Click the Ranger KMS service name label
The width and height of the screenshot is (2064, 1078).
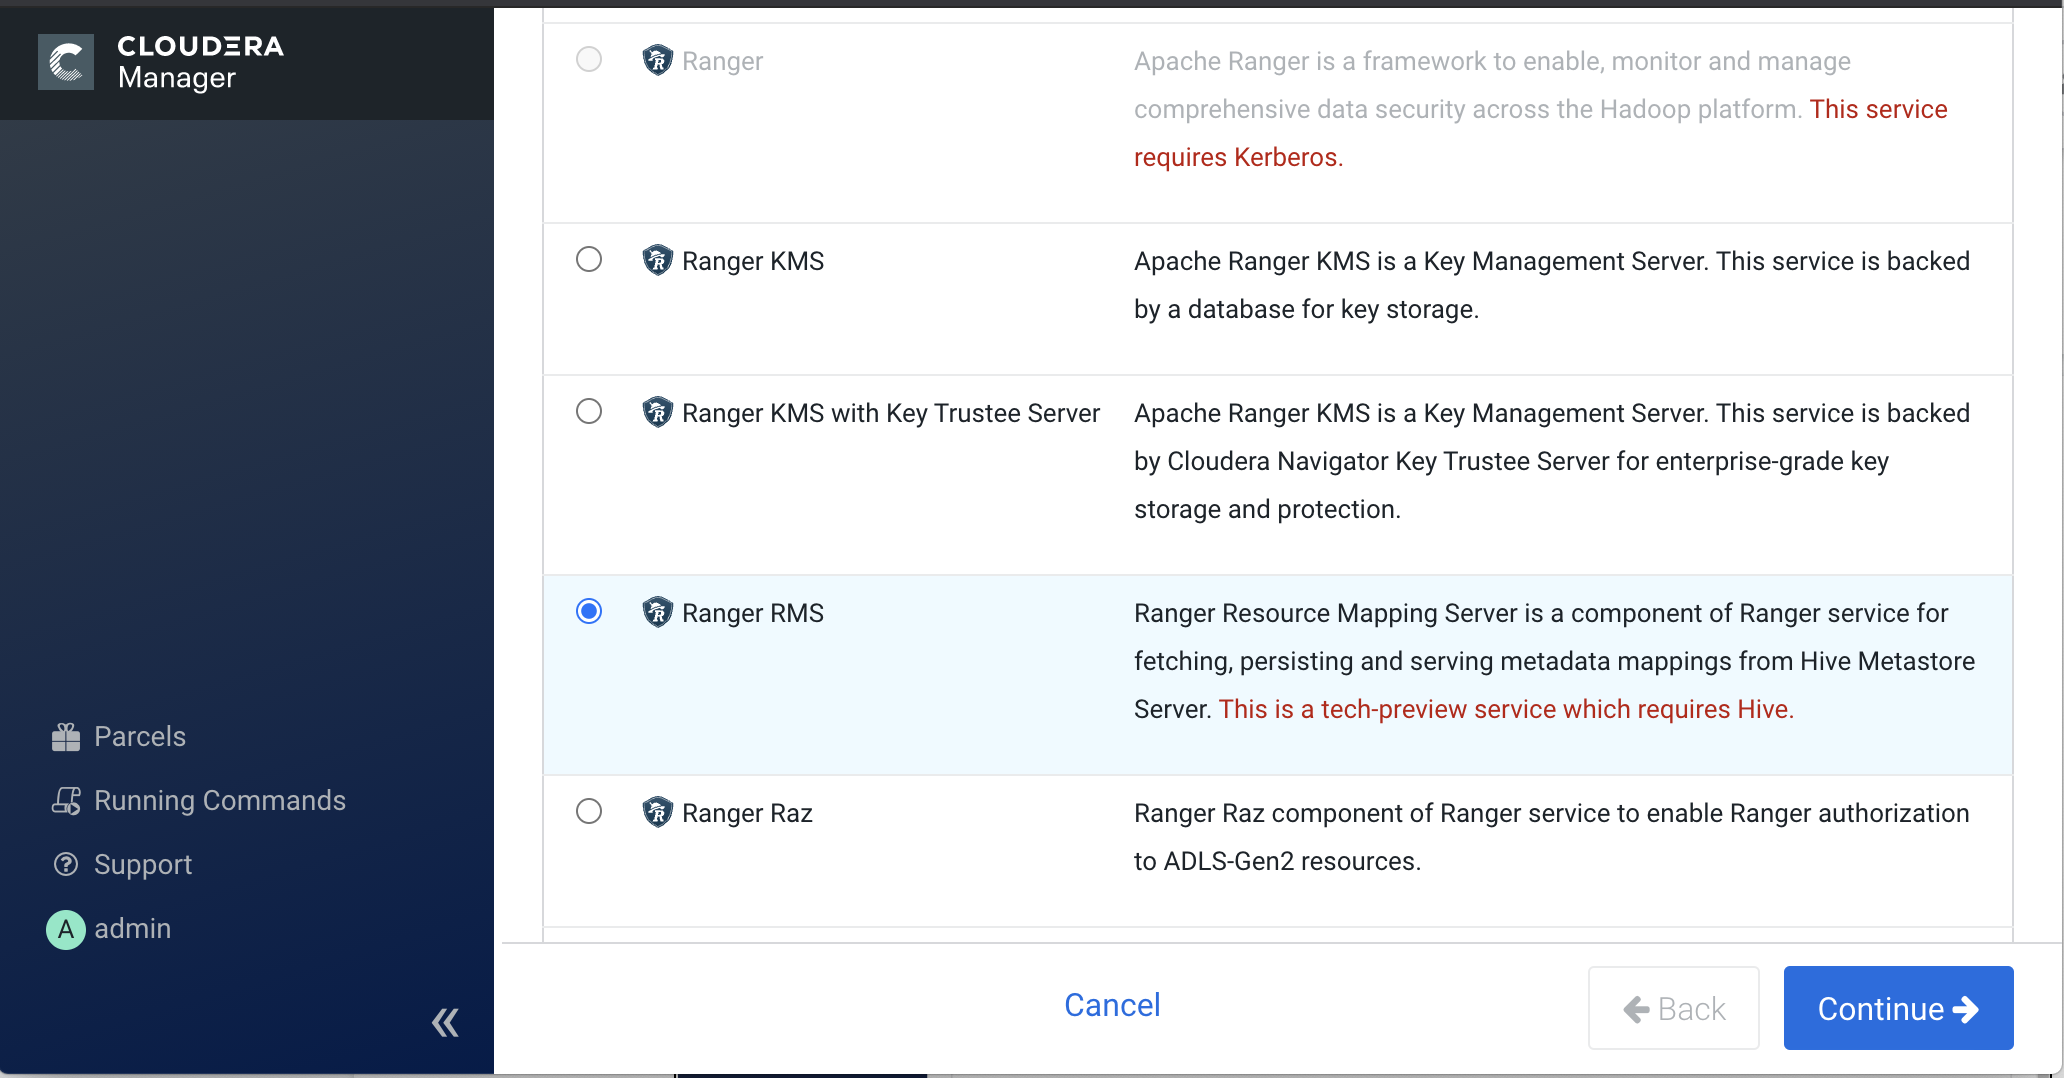coord(753,261)
